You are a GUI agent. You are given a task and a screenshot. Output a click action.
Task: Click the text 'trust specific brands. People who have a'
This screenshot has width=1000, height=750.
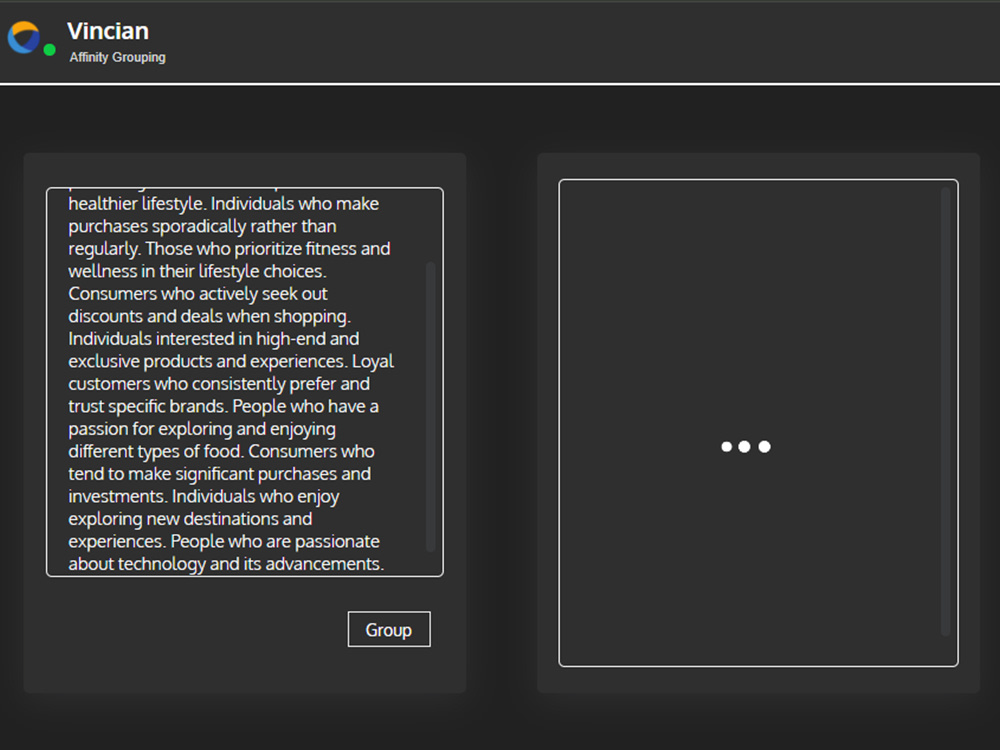pos(224,406)
